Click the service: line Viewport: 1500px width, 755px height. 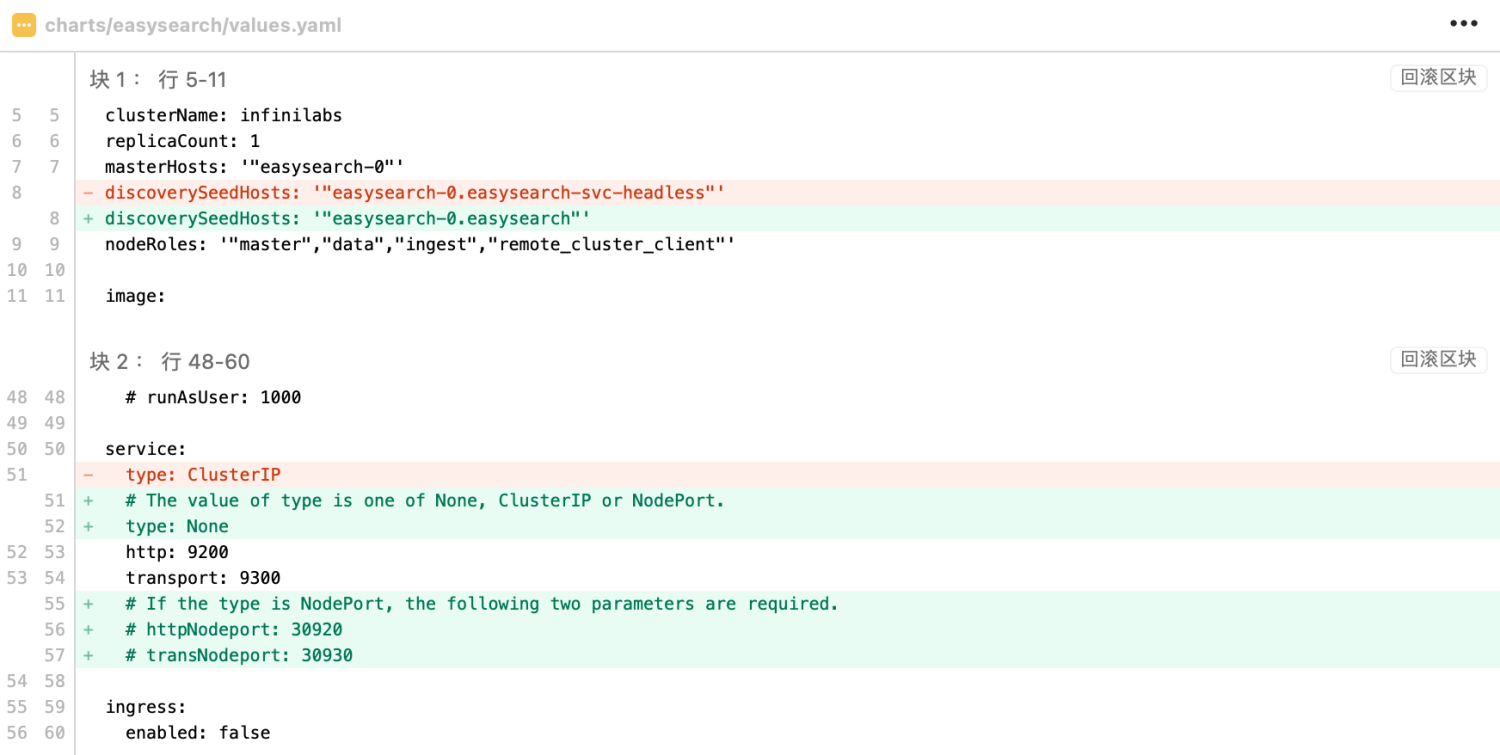pyautogui.click(x=146, y=449)
